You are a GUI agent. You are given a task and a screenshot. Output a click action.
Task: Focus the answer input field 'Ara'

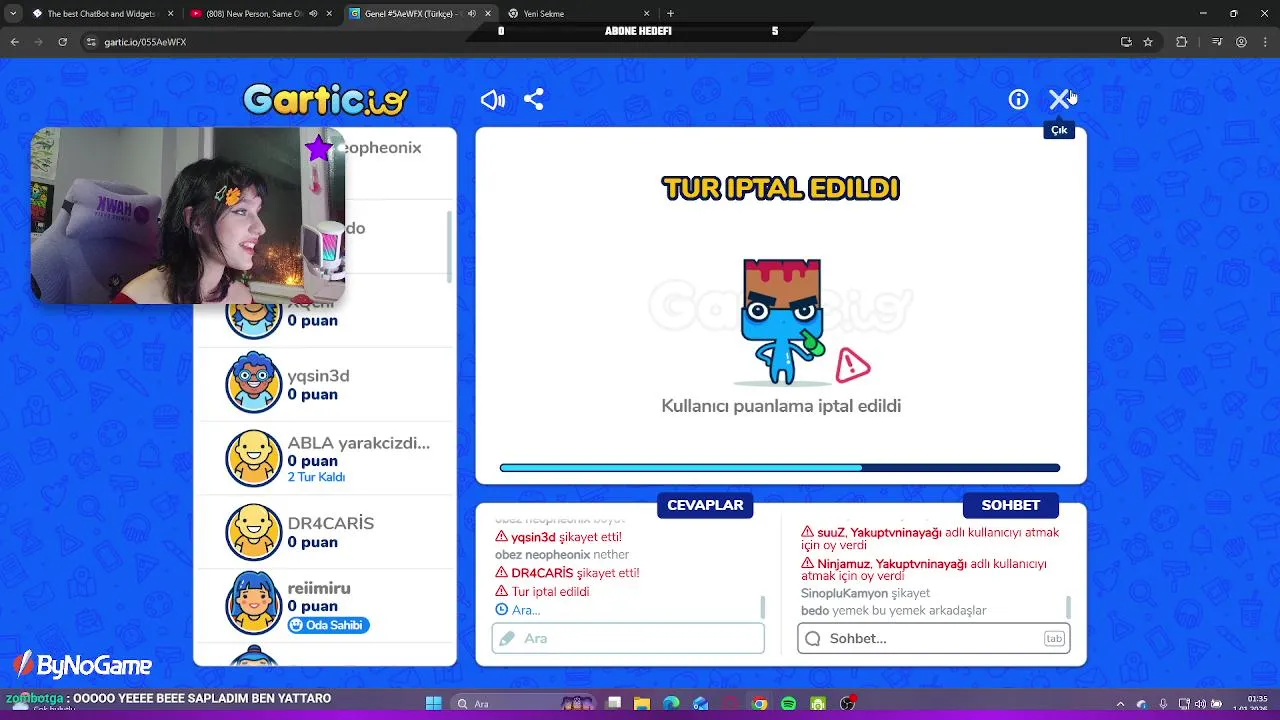(x=628, y=638)
